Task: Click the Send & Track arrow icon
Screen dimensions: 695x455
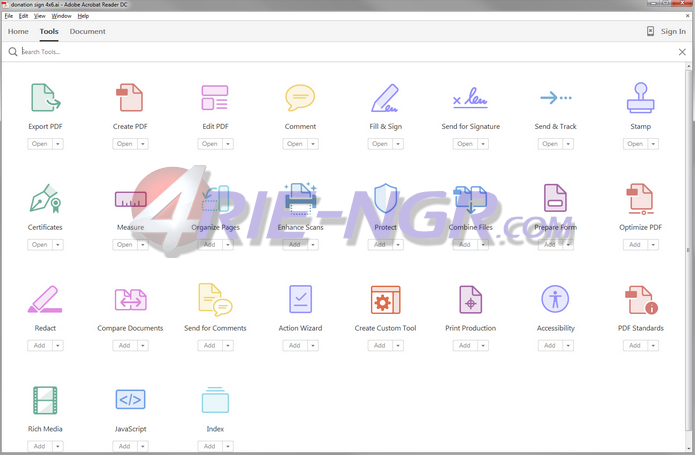Action: pyautogui.click(x=555, y=97)
